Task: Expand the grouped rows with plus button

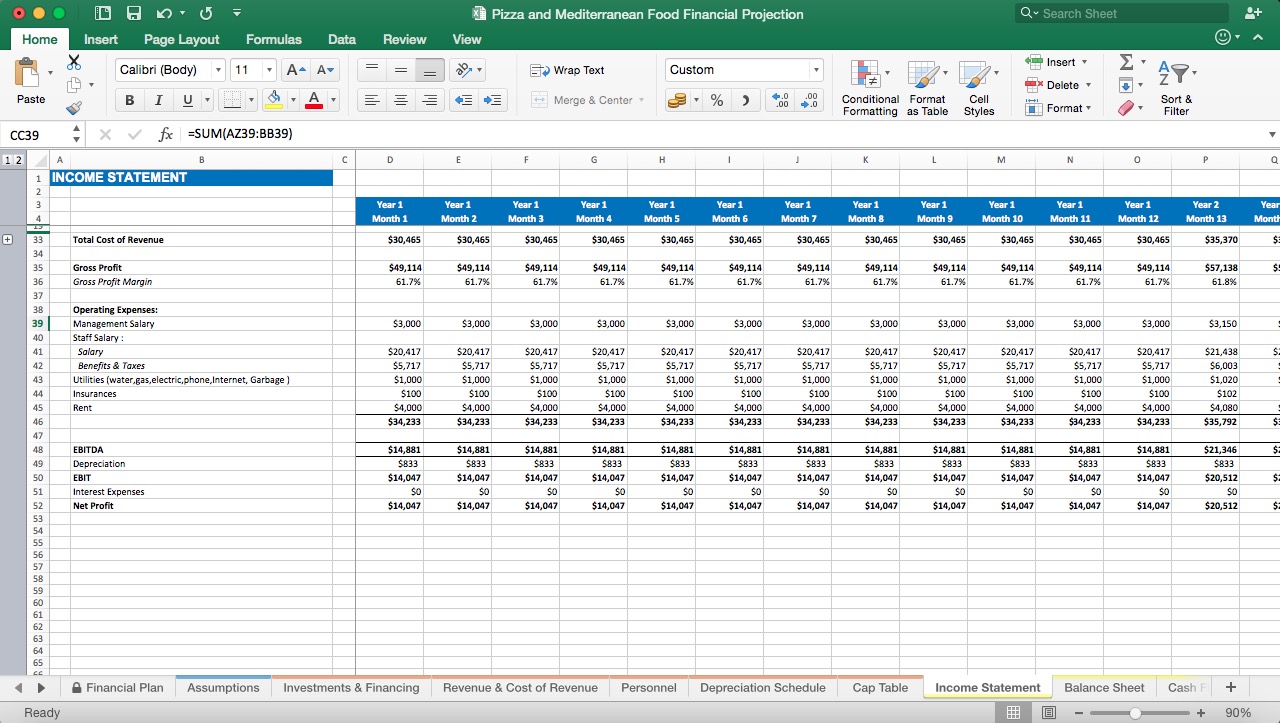Action: click(9, 239)
